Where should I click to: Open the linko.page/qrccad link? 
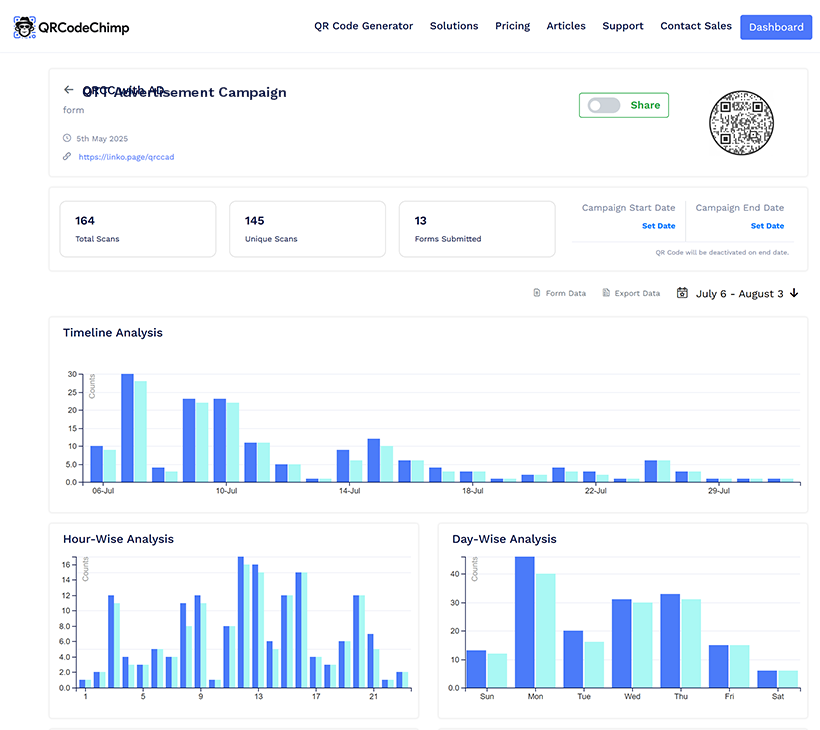click(126, 157)
